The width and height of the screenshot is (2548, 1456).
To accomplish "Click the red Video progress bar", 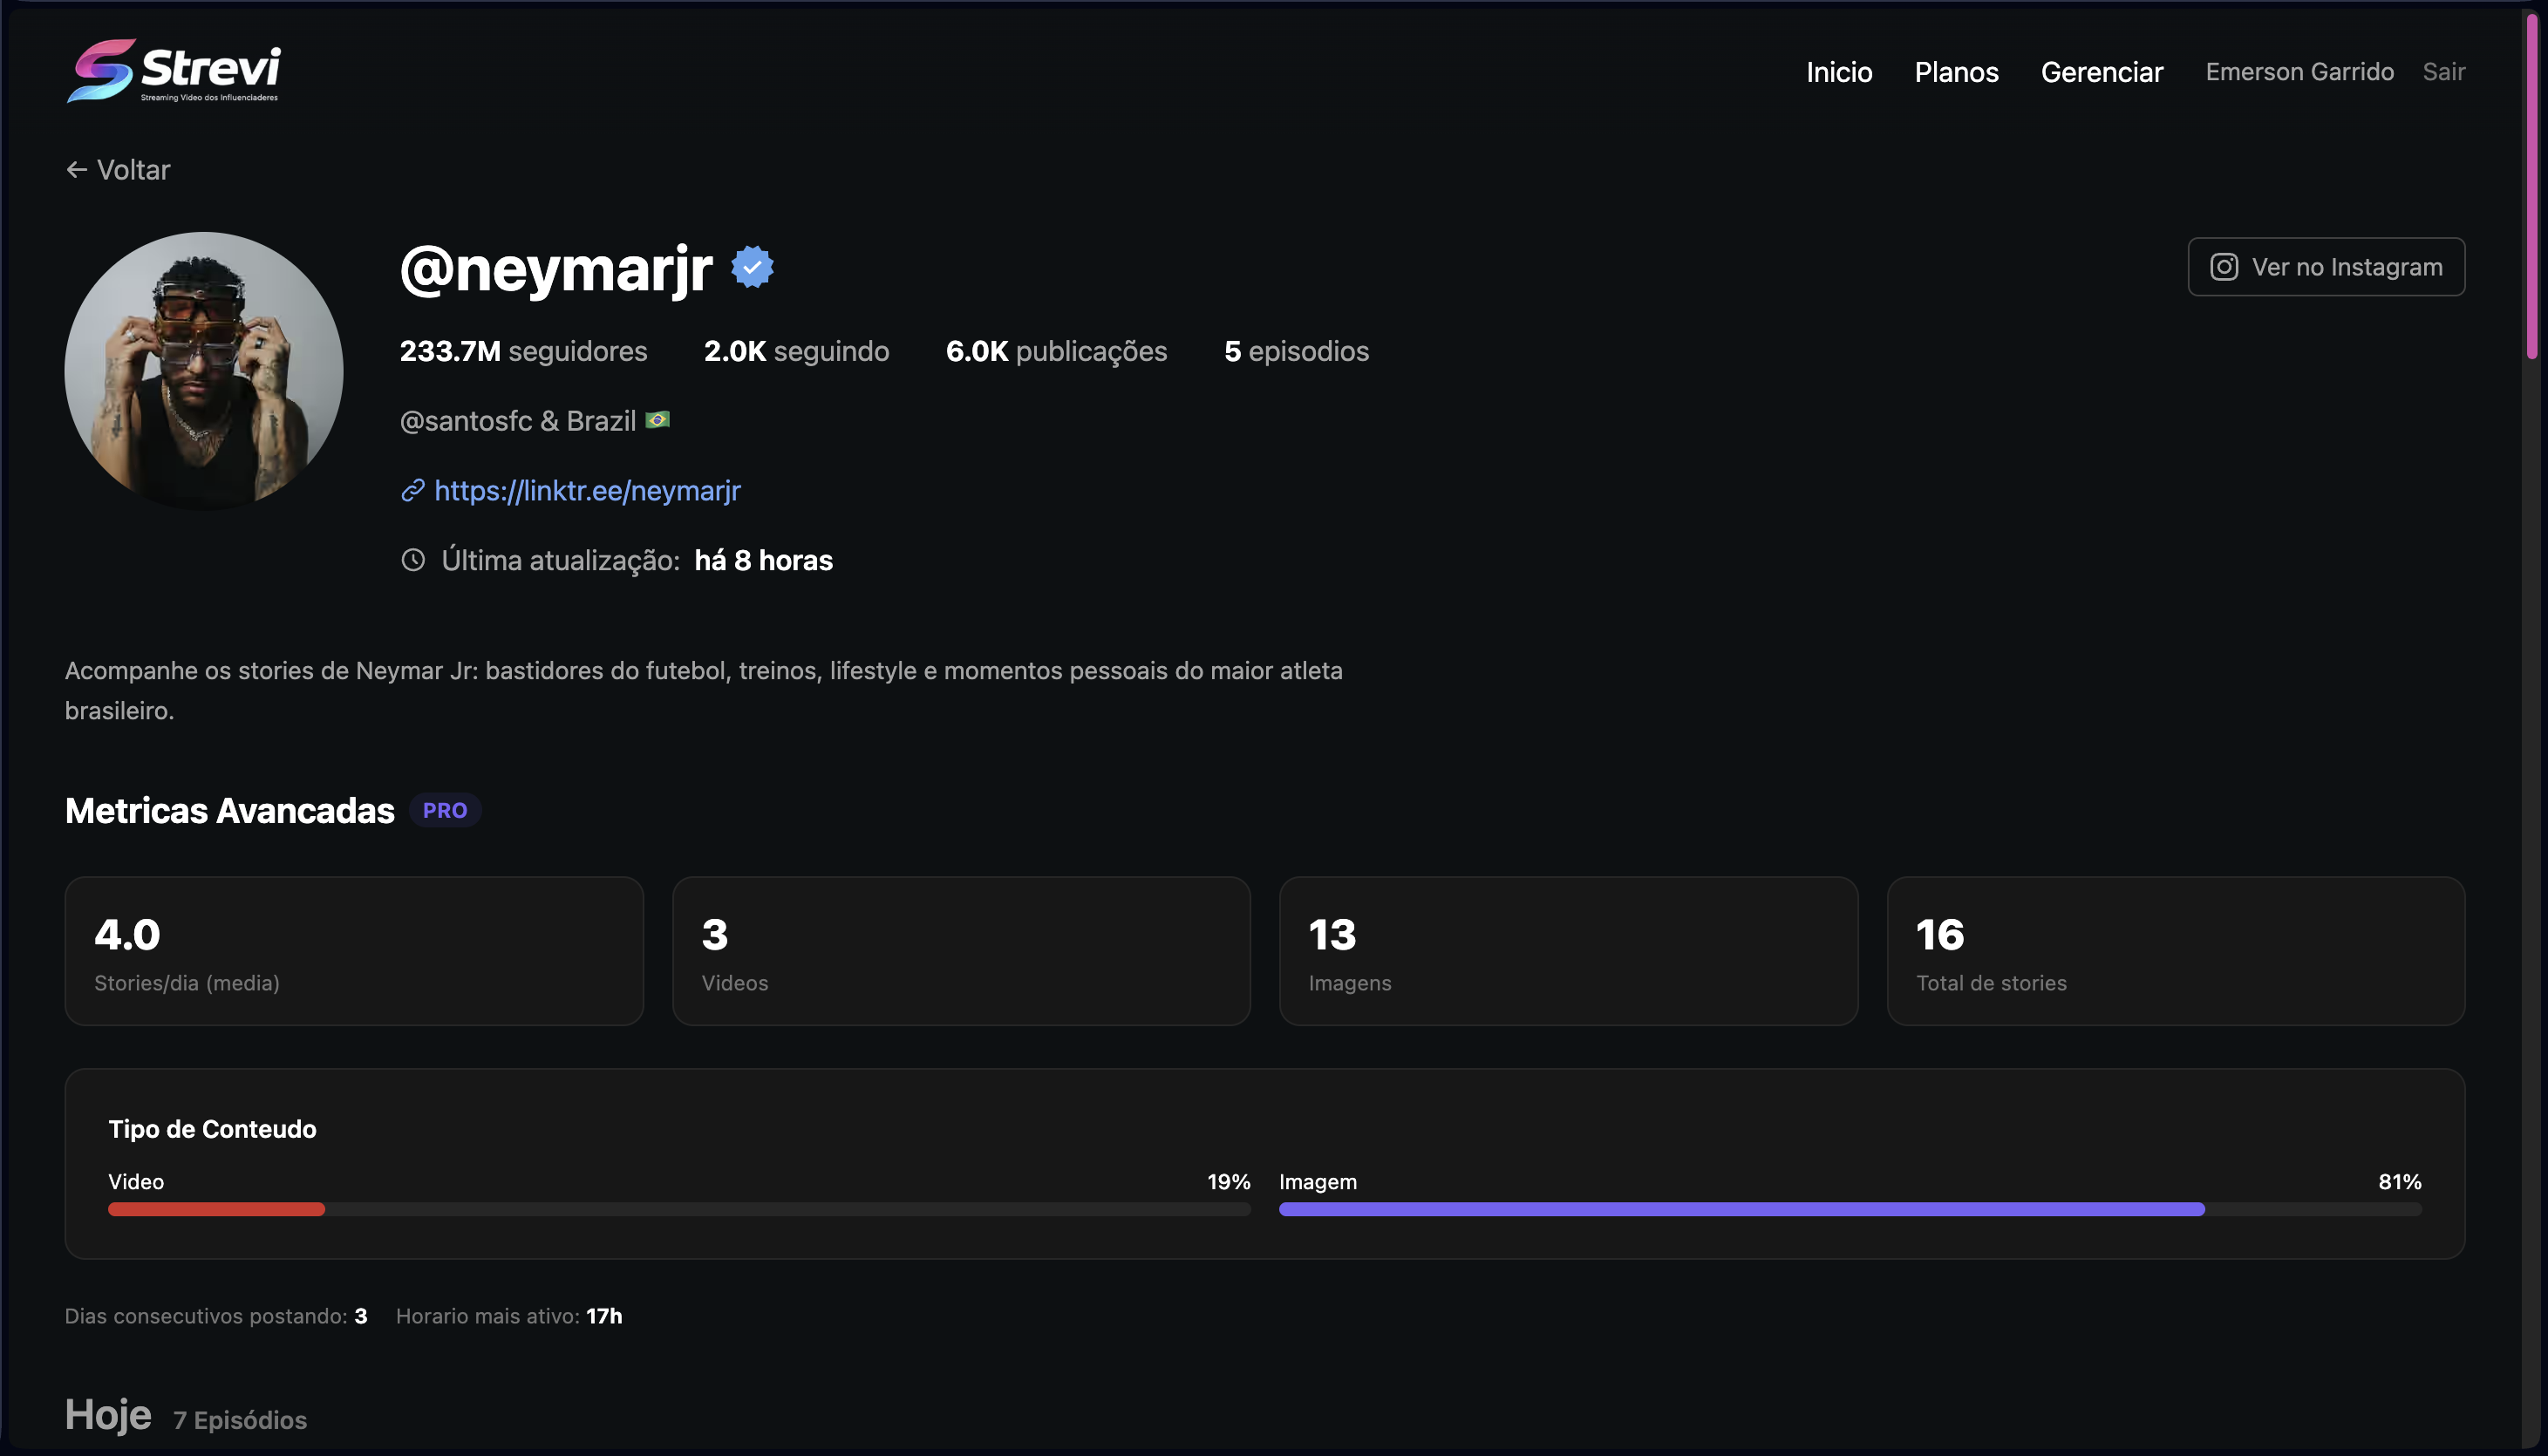I will click(x=216, y=1209).
